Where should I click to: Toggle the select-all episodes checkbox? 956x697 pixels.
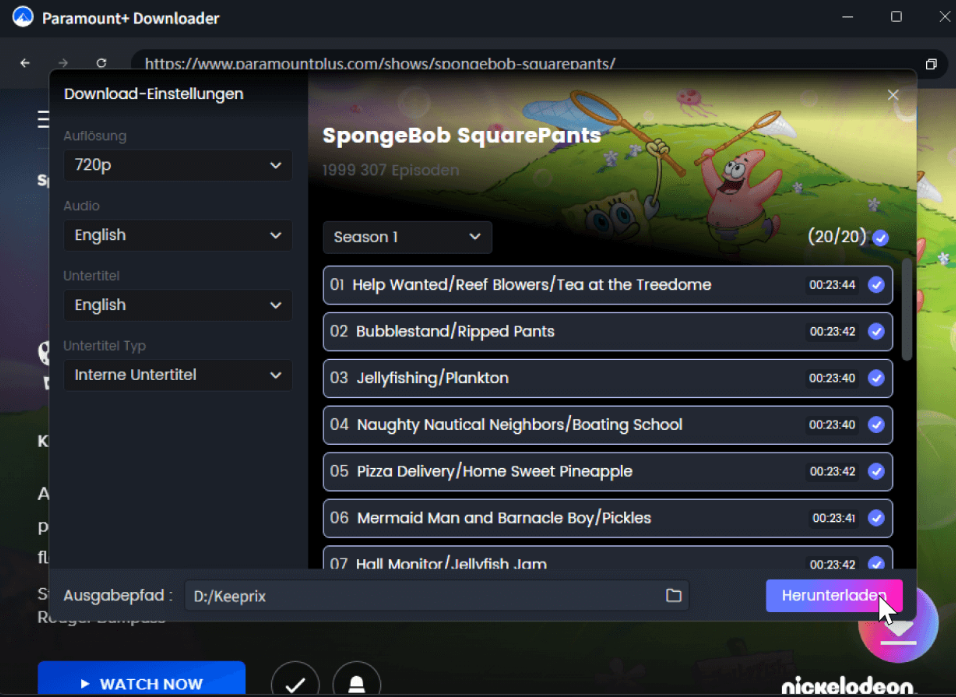click(x=880, y=238)
